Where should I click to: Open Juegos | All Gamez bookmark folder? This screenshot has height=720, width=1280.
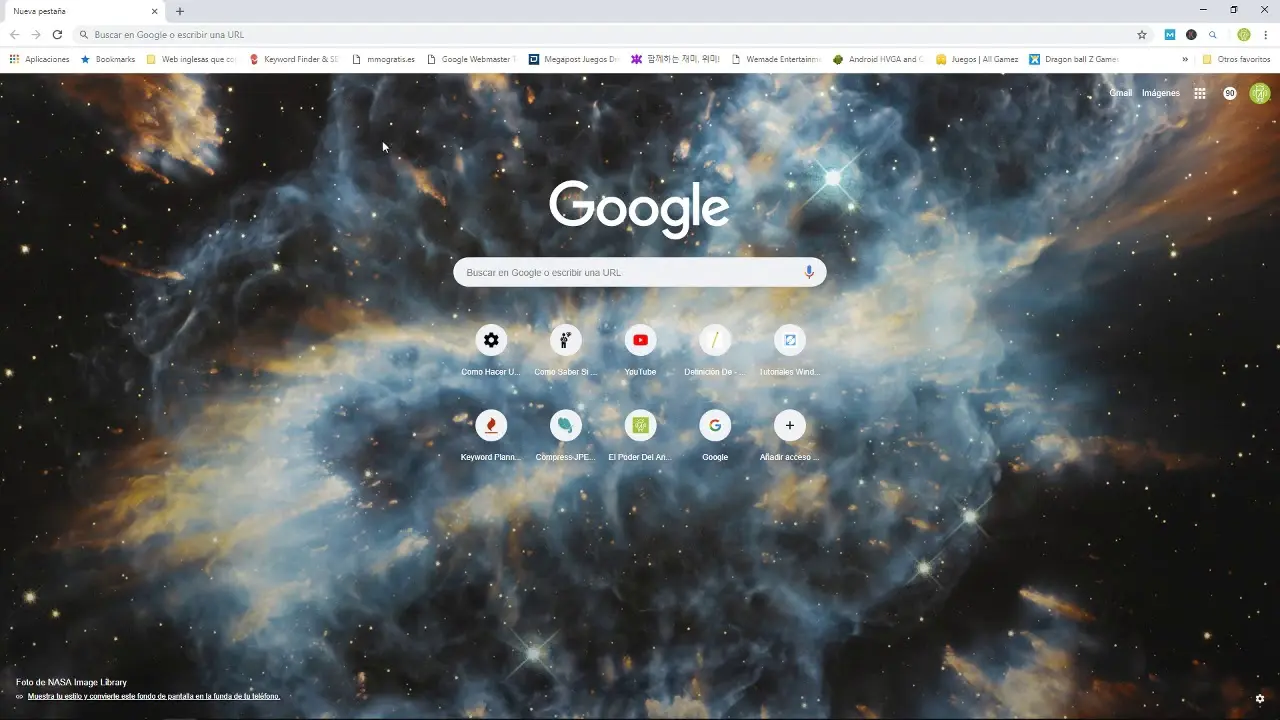(x=977, y=59)
